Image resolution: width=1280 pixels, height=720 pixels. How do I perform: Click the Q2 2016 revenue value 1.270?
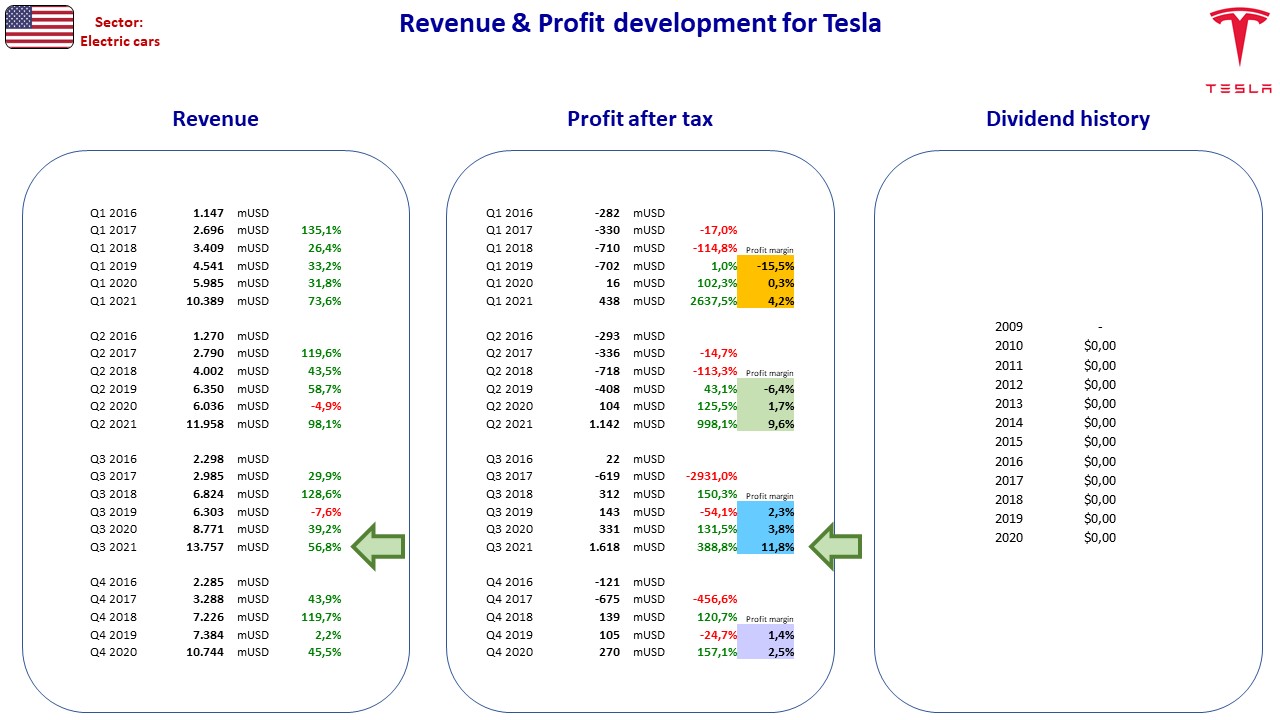207,336
